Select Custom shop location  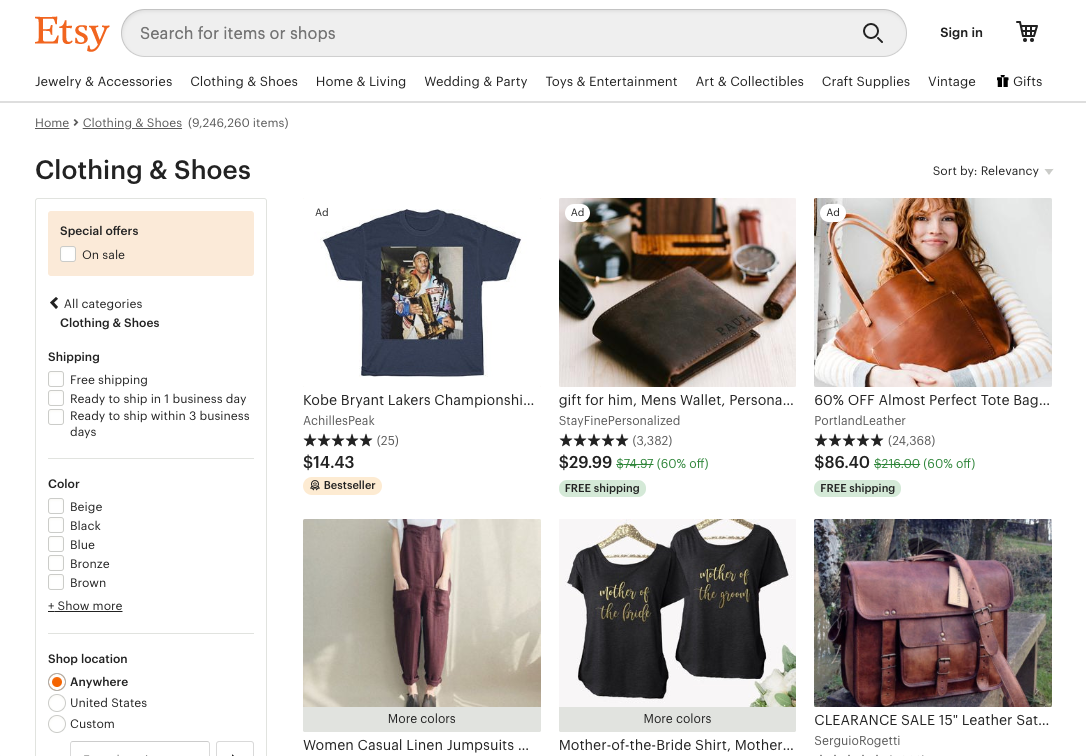57,723
